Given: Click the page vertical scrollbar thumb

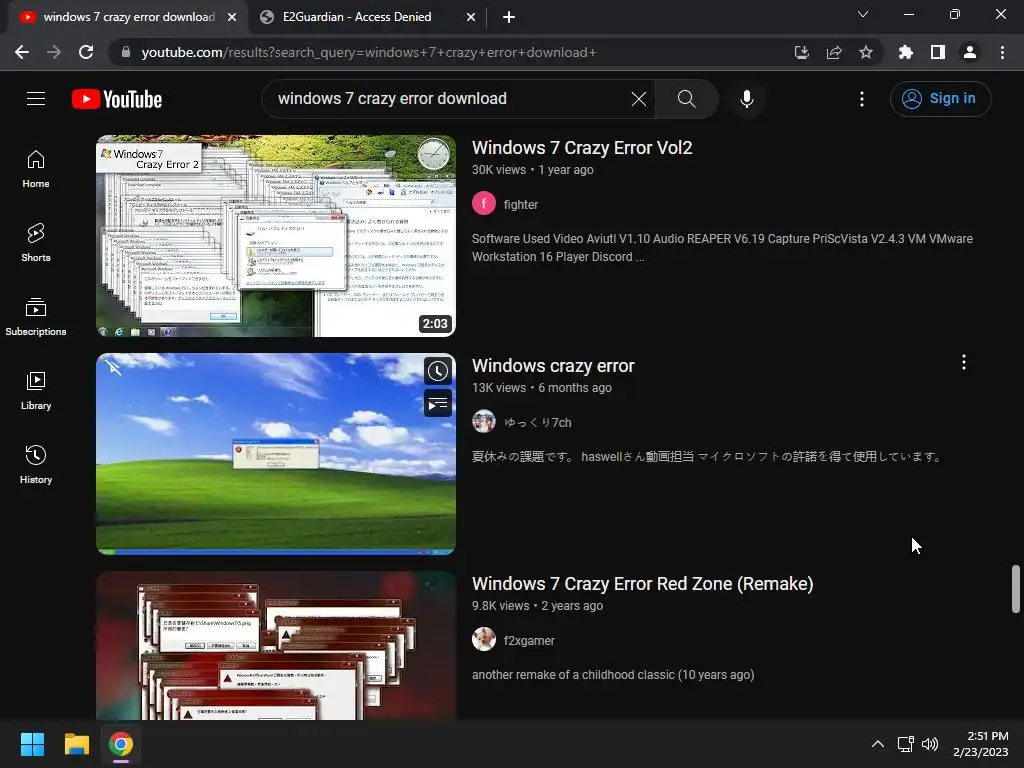Looking at the screenshot, I should [1016, 588].
